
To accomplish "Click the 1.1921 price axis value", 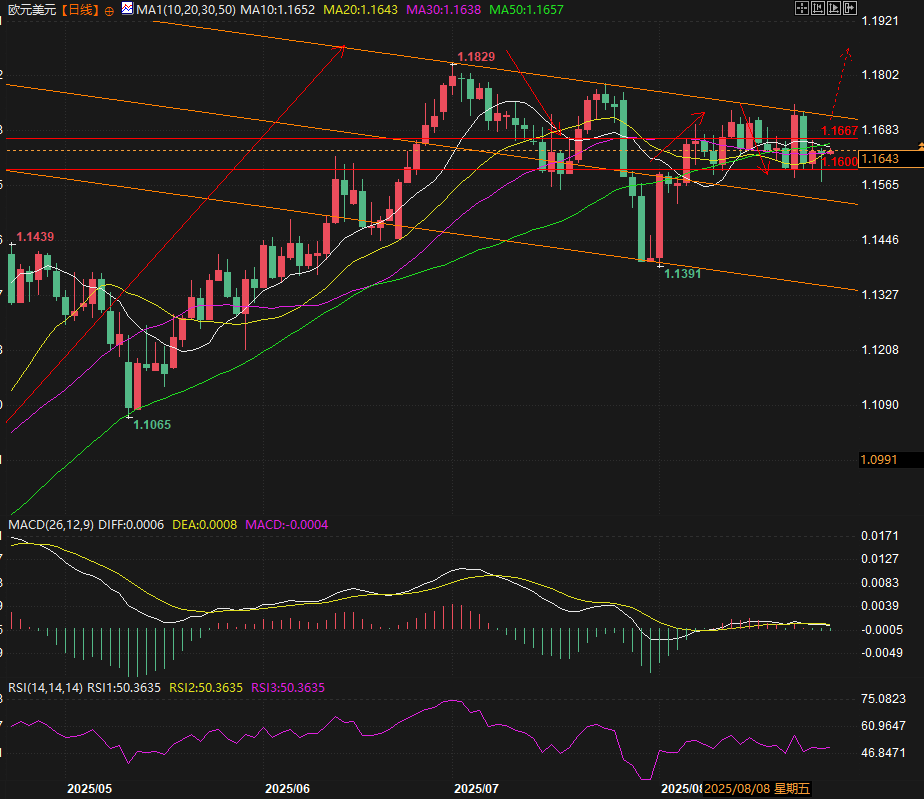I will [x=880, y=21].
